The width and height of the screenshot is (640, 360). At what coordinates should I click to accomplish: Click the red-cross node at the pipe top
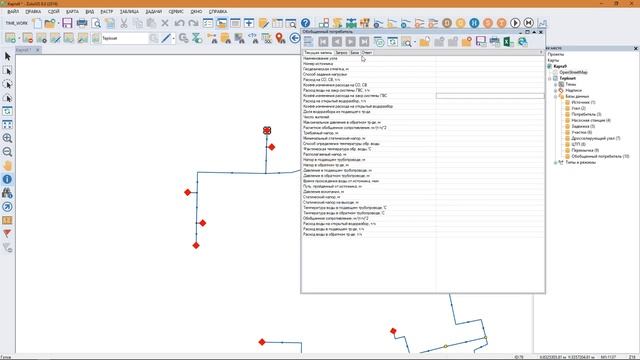(x=267, y=130)
